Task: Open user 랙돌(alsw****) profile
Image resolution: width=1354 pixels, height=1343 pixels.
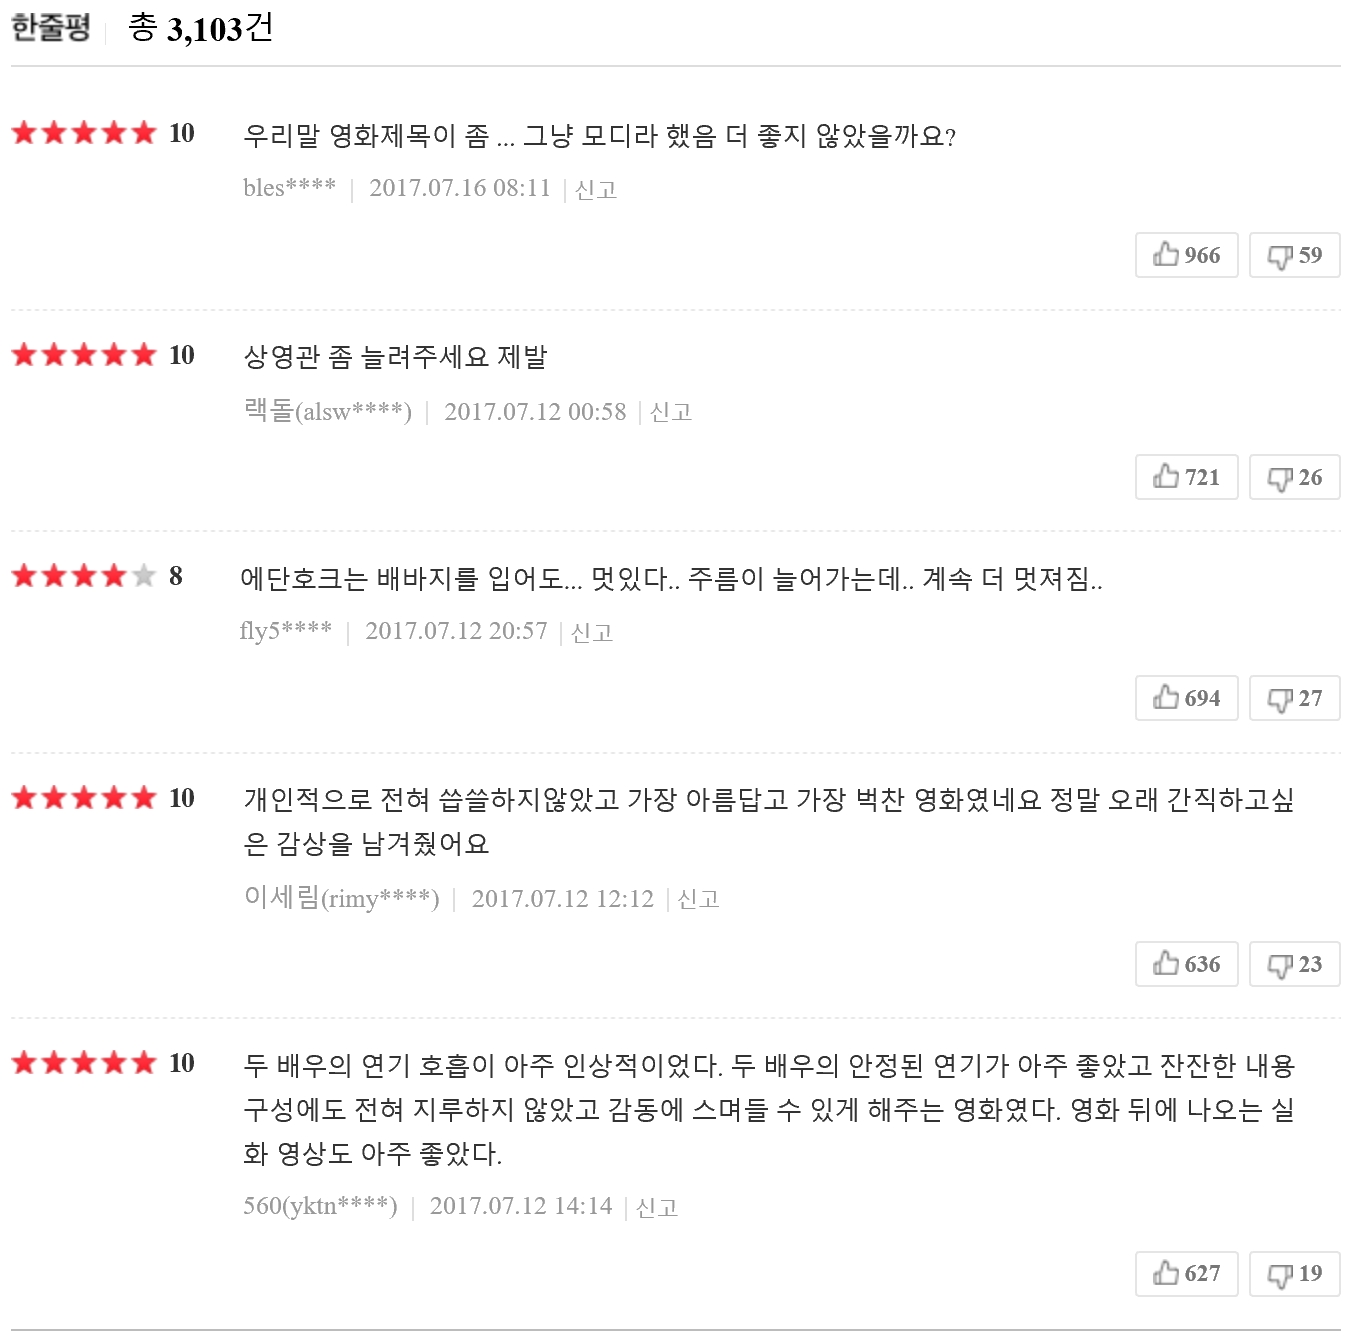Action: click(328, 411)
